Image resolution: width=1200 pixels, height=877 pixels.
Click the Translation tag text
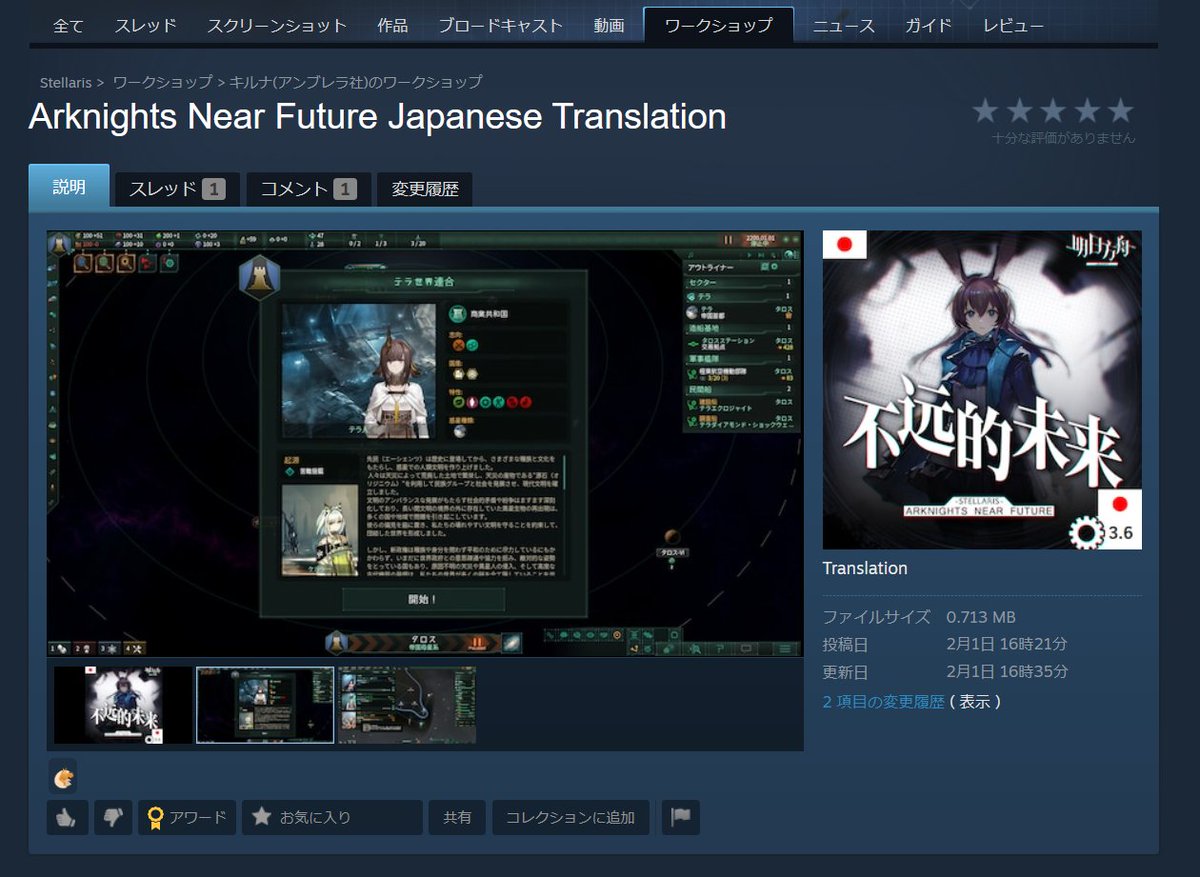click(865, 568)
